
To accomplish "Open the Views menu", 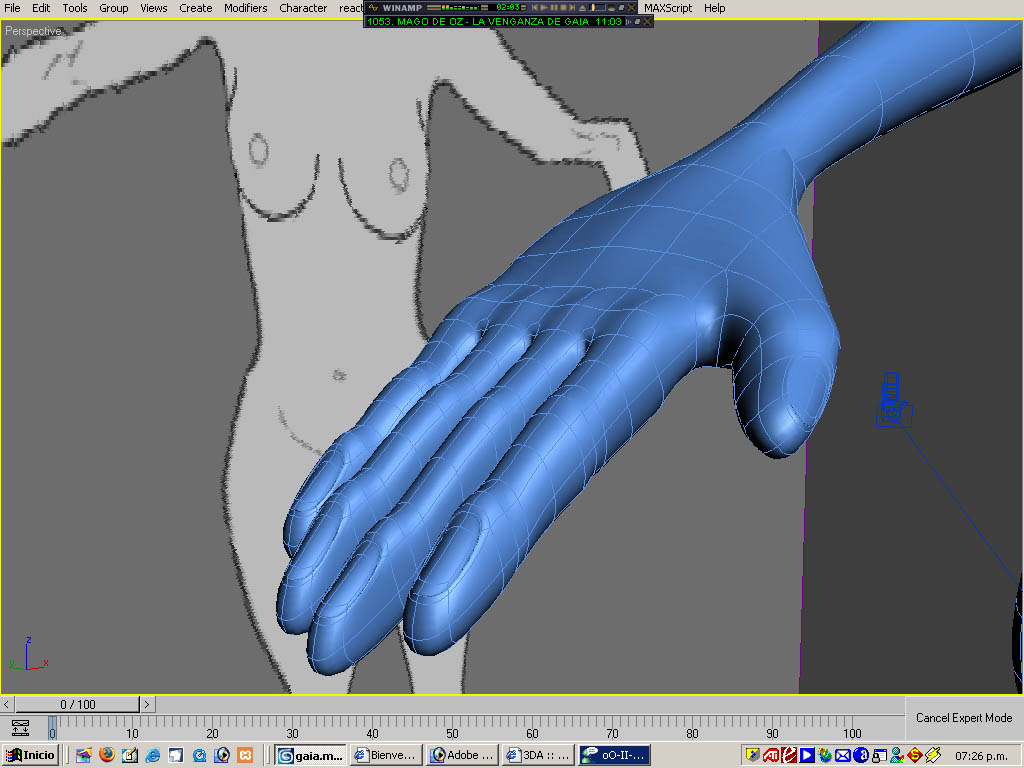I will [153, 8].
